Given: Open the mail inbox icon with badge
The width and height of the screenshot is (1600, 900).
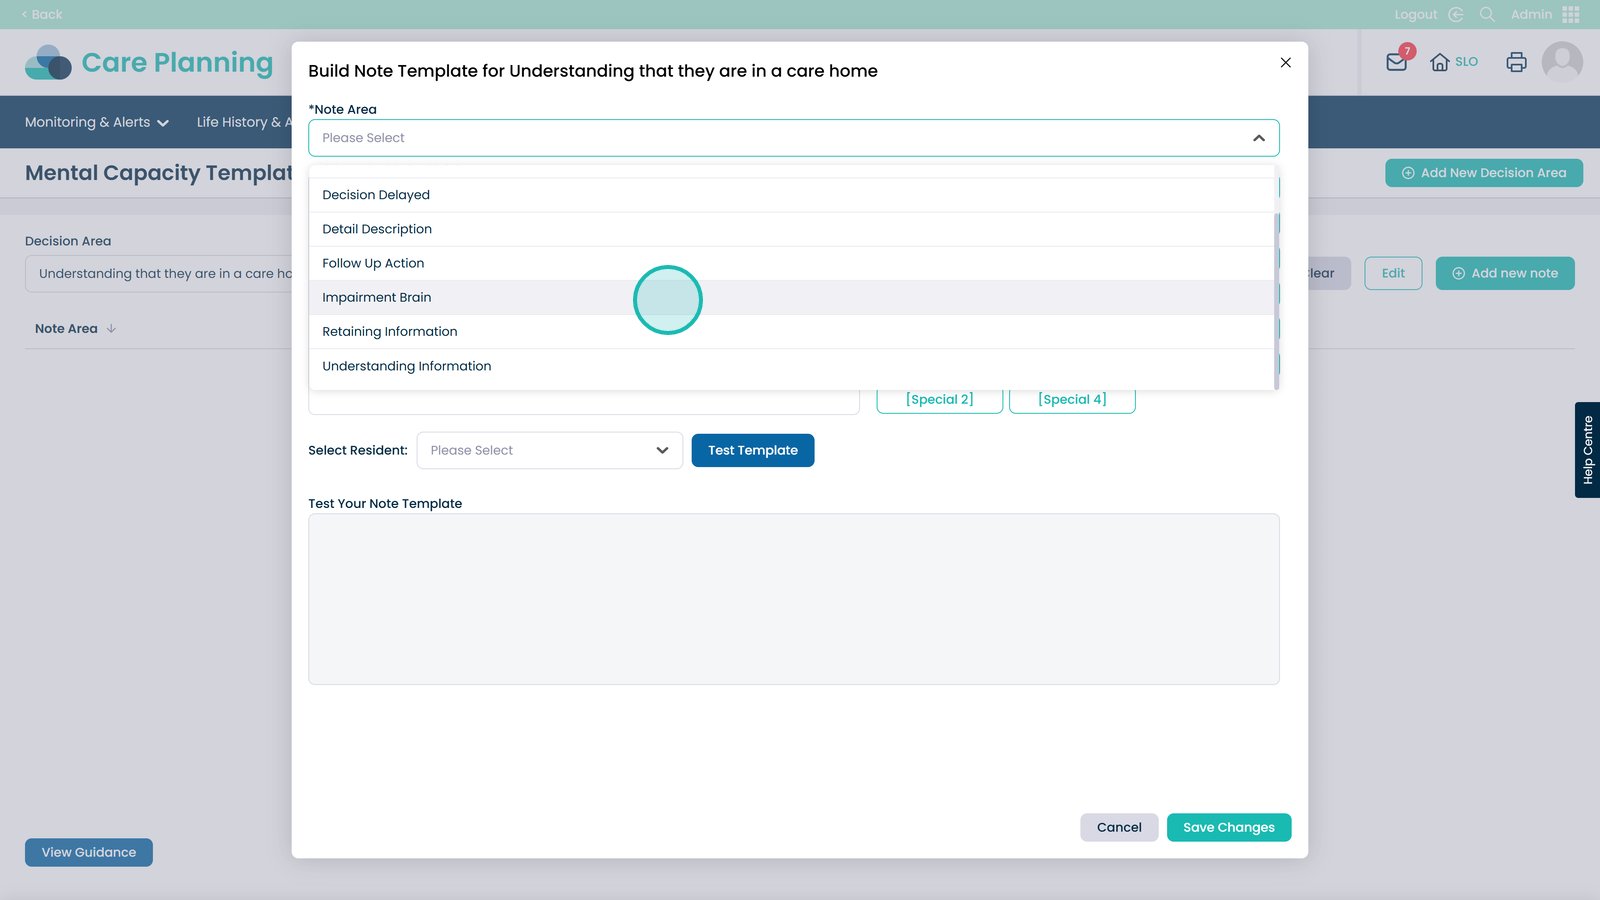Looking at the screenshot, I should (x=1397, y=62).
